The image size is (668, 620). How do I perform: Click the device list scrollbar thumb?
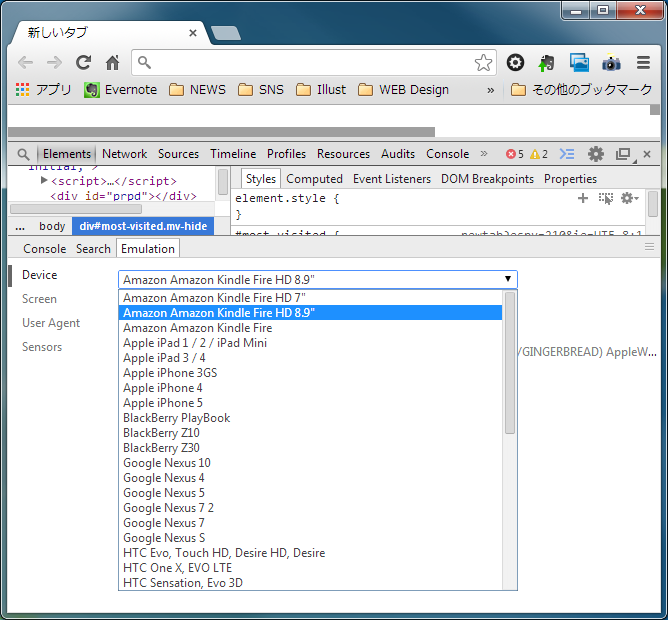[510, 363]
